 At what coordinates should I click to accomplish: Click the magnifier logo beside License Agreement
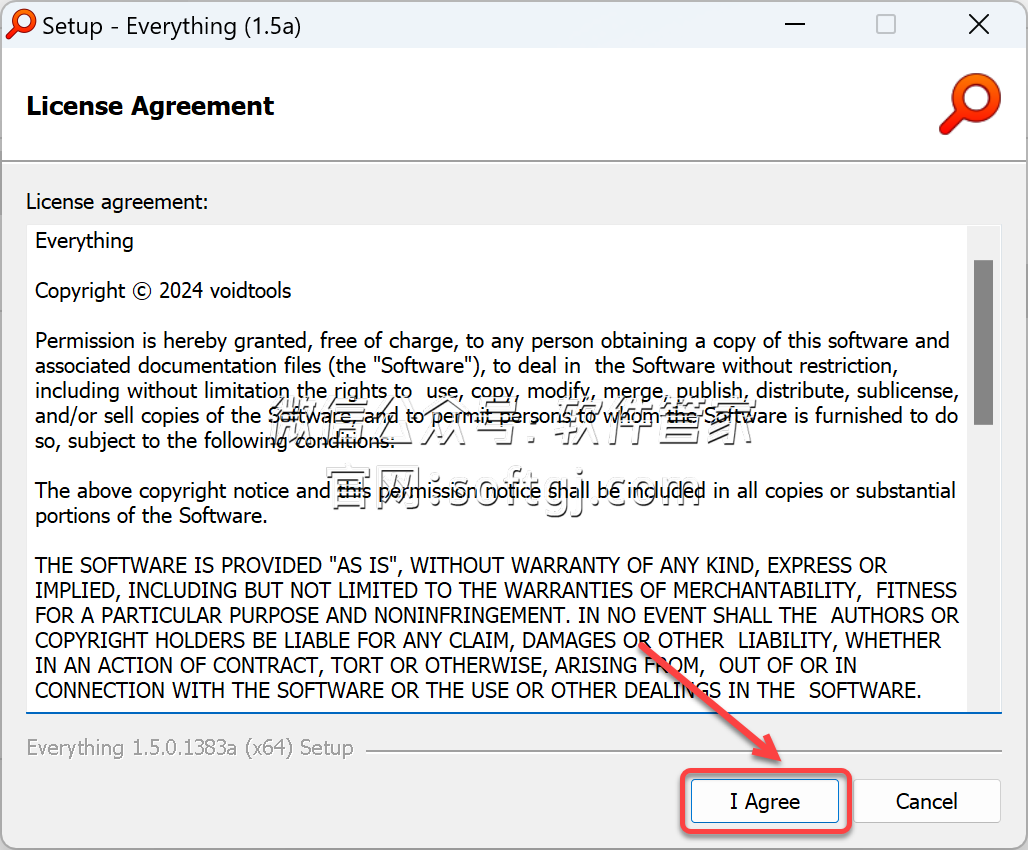[970, 104]
